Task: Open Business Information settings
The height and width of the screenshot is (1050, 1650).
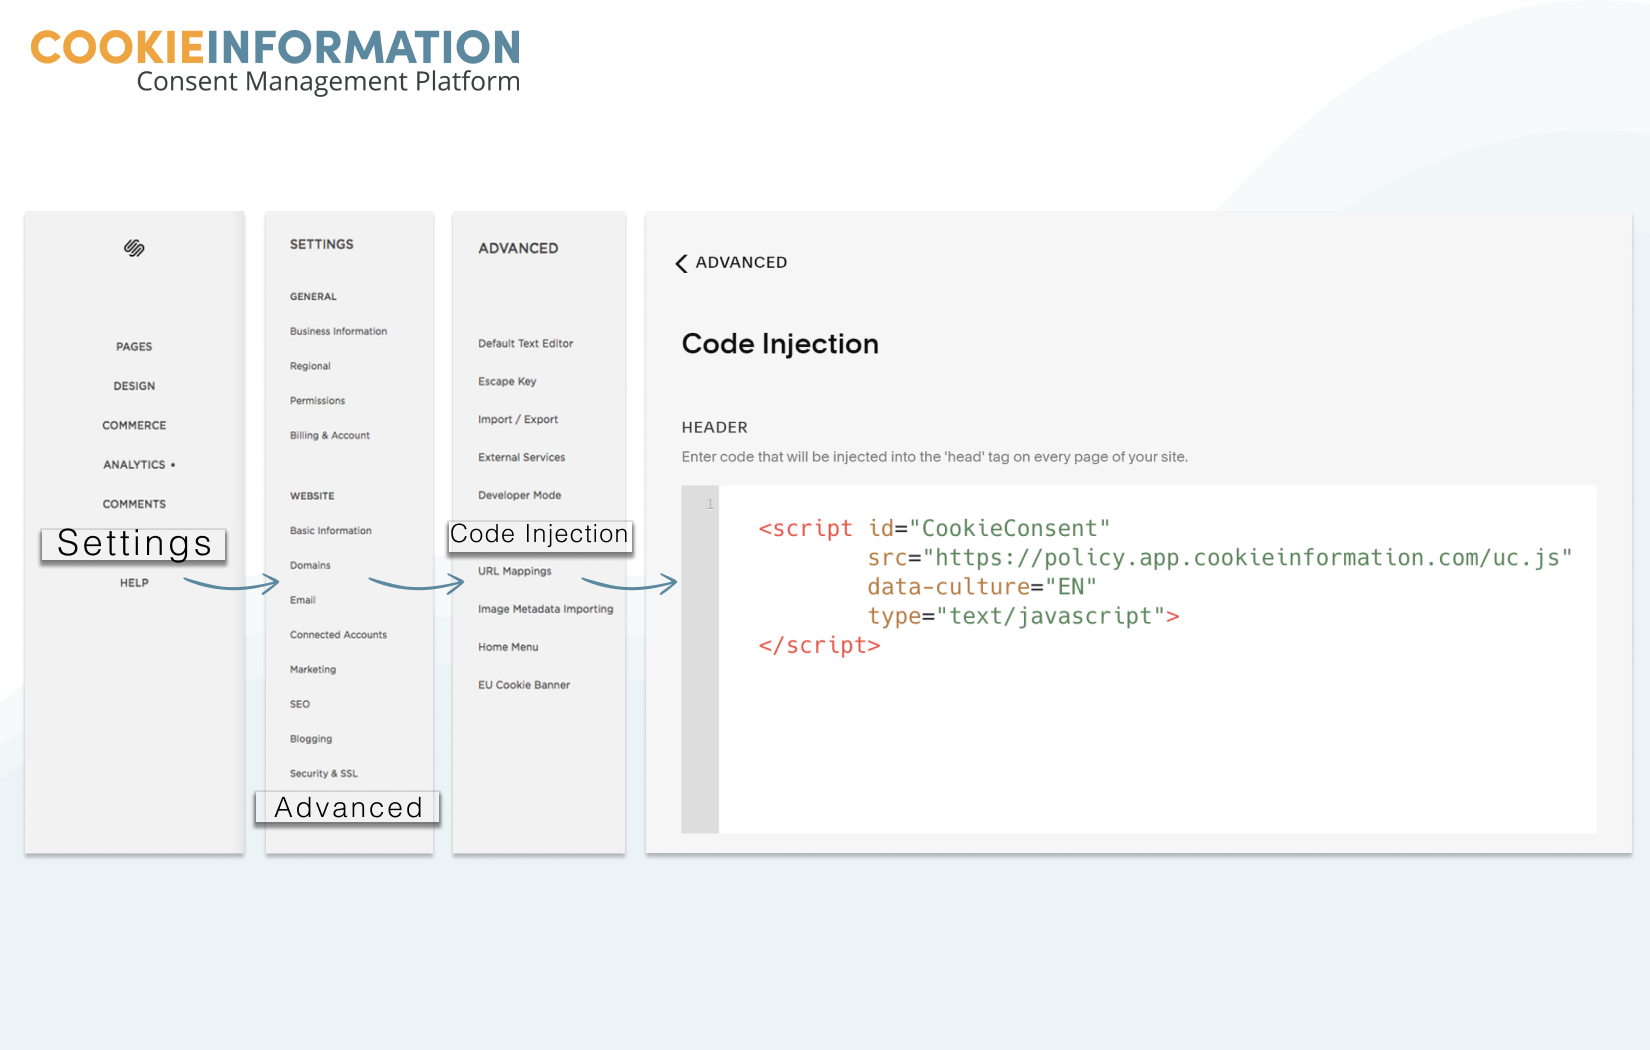Action: 338,331
